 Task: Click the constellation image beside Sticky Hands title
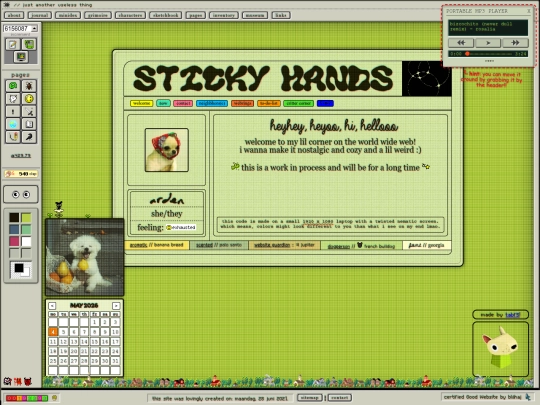pos(426,79)
